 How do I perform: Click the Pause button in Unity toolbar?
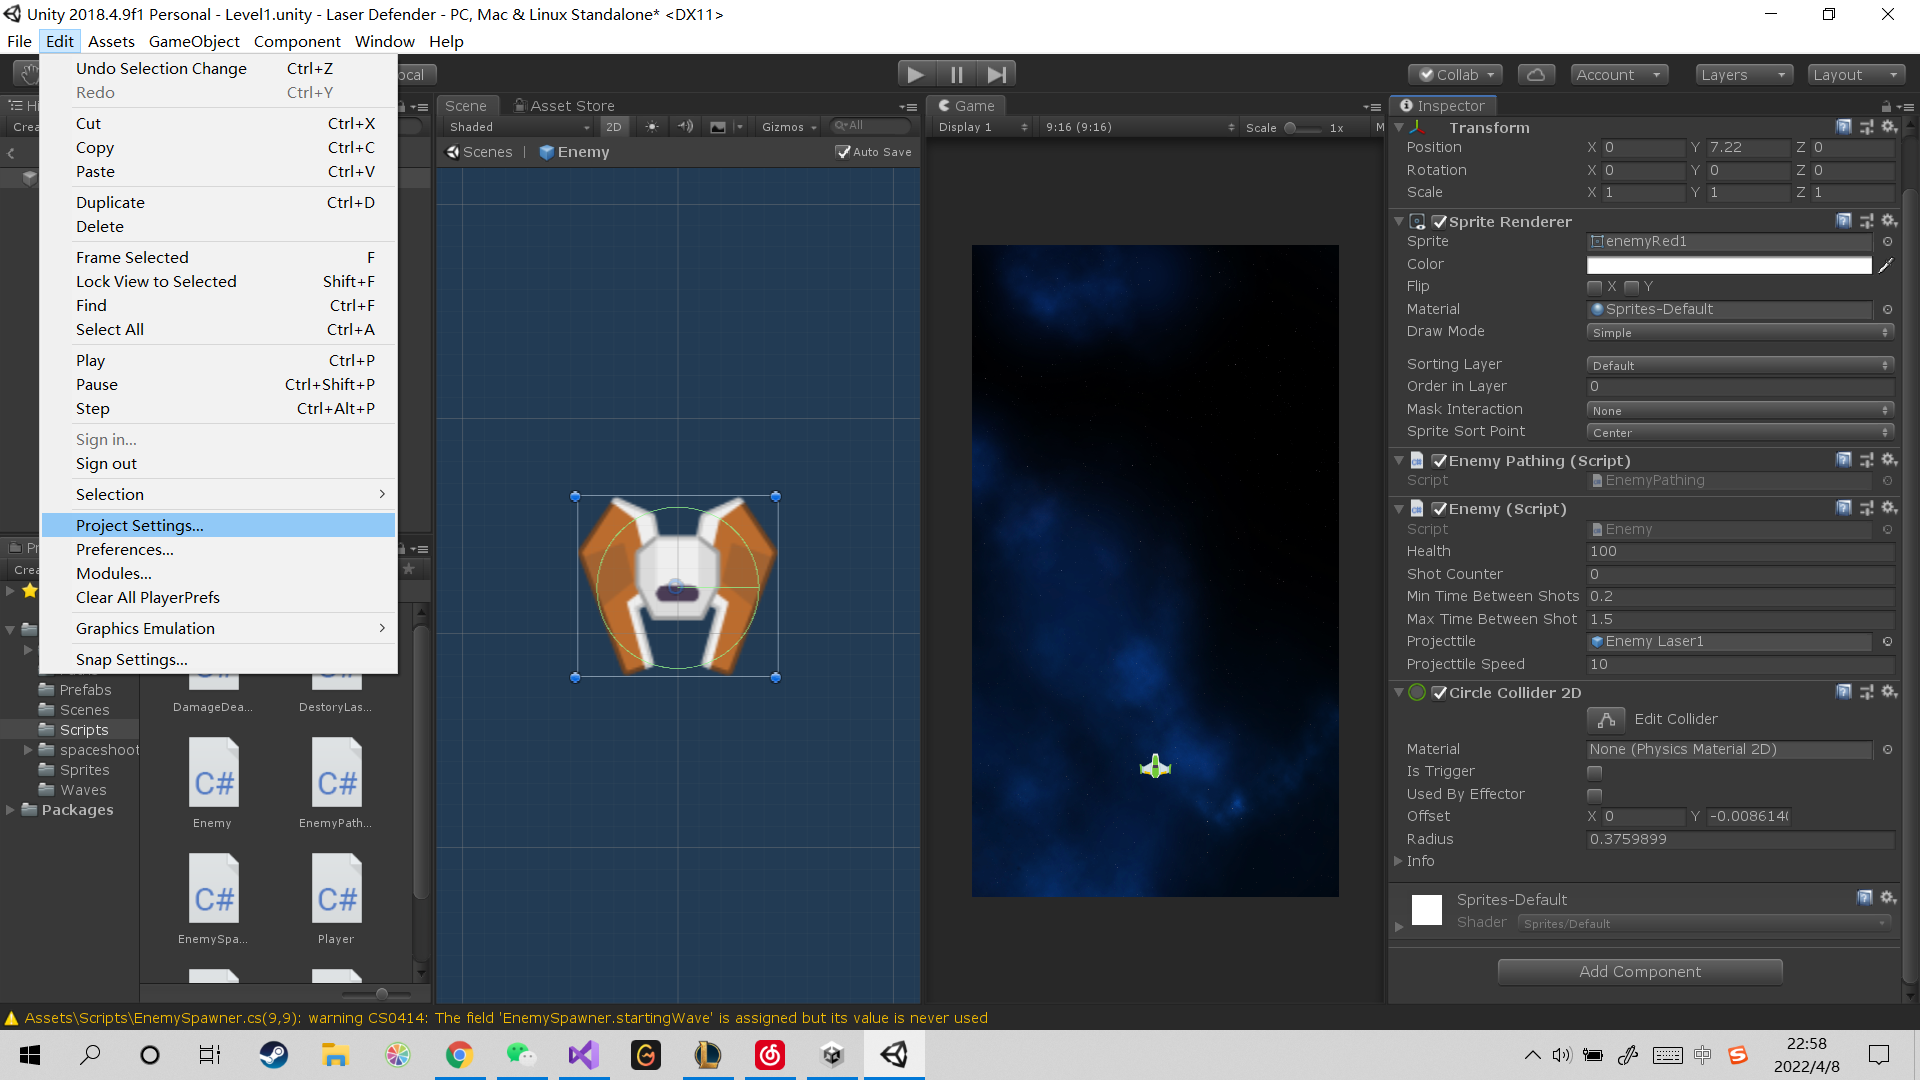[957, 74]
